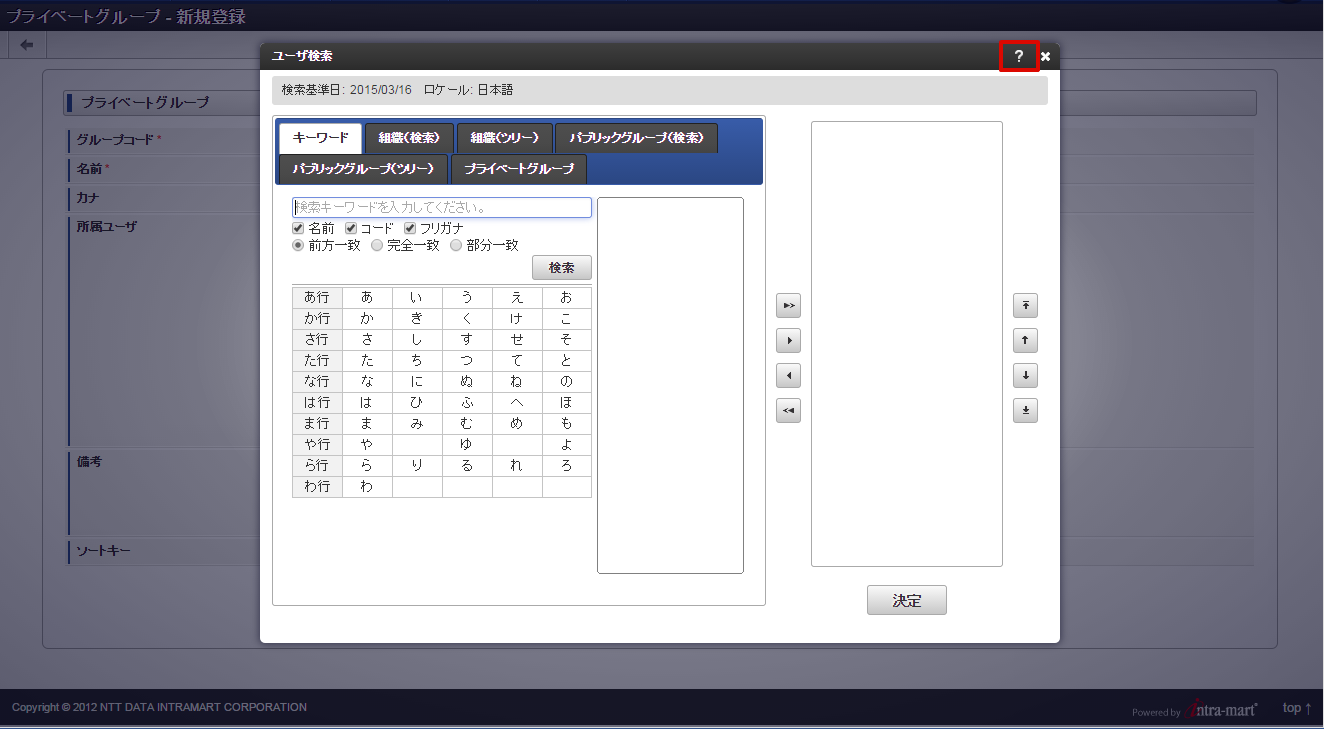
Task: Select kana な in the index table
Action: [367, 382]
